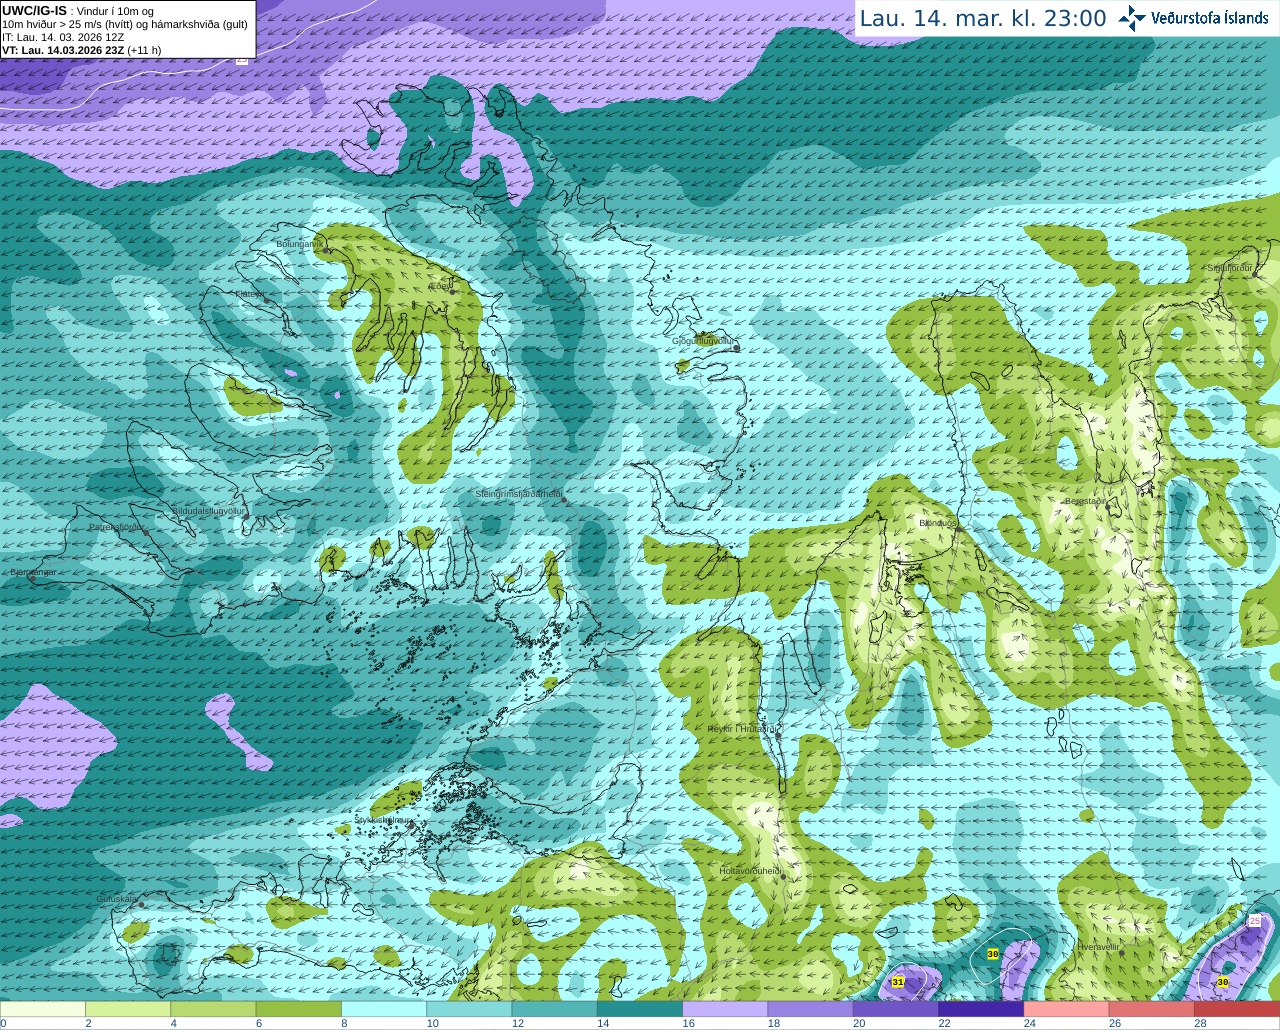Select the red 28+ legend swatch
This screenshot has height=1030, width=1280.
click(x=1237, y=1009)
